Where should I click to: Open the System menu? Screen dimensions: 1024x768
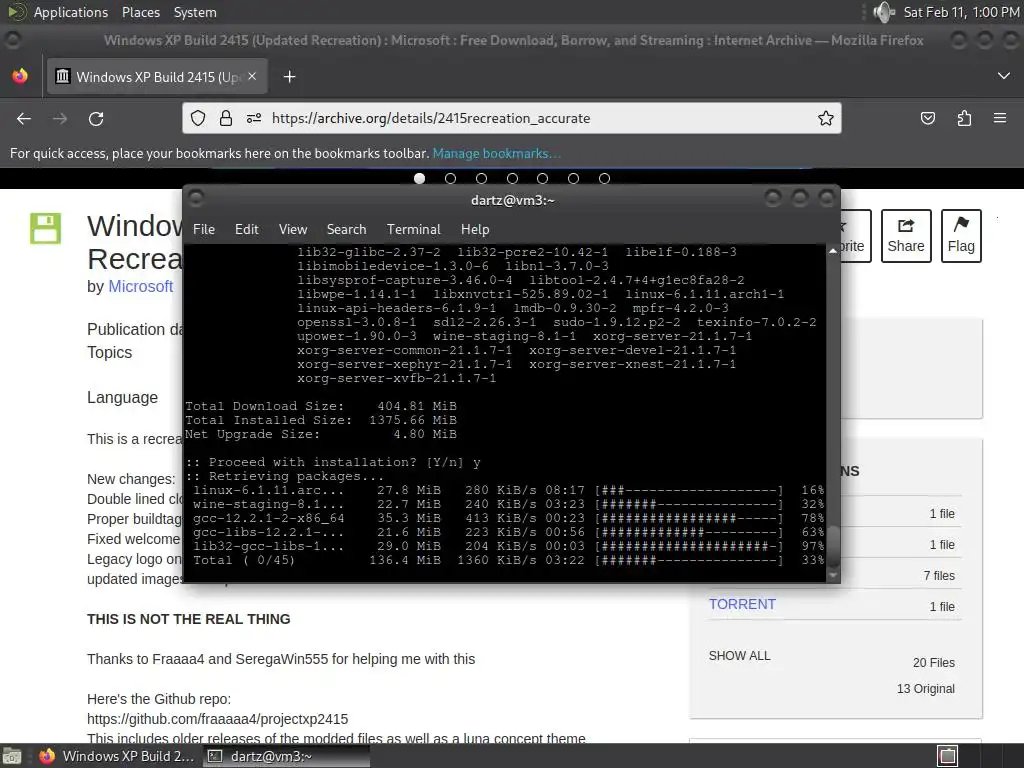(x=195, y=12)
